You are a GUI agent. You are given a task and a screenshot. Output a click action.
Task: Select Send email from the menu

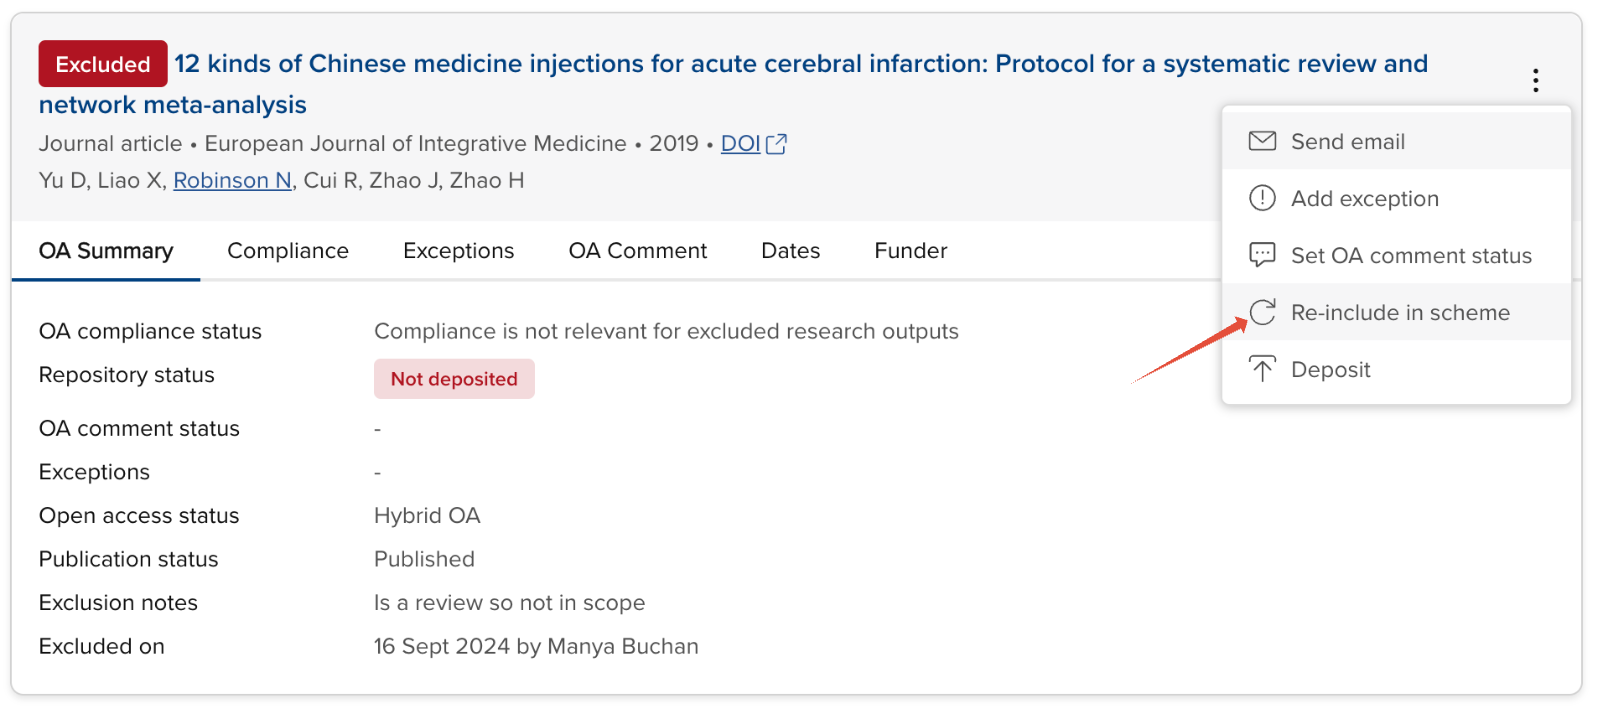[1347, 142]
